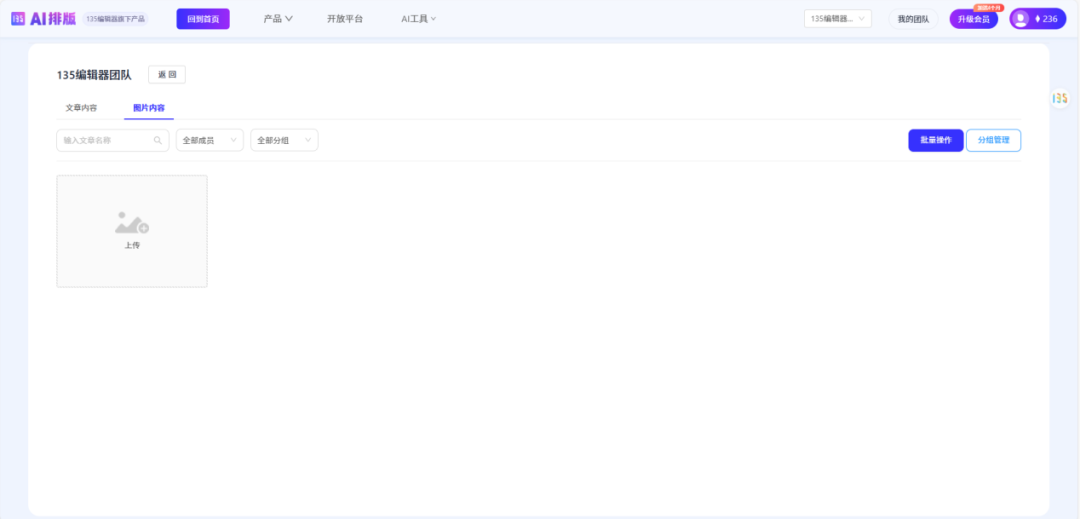Expand the AI工具 dropdown
Image resolution: width=1080 pixels, height=519 pixels.
[x=419, y=19]
